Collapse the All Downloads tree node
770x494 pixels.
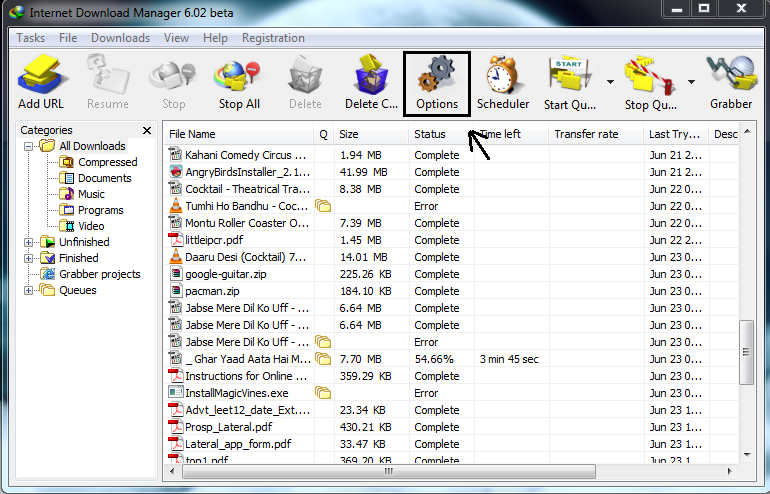28,146
